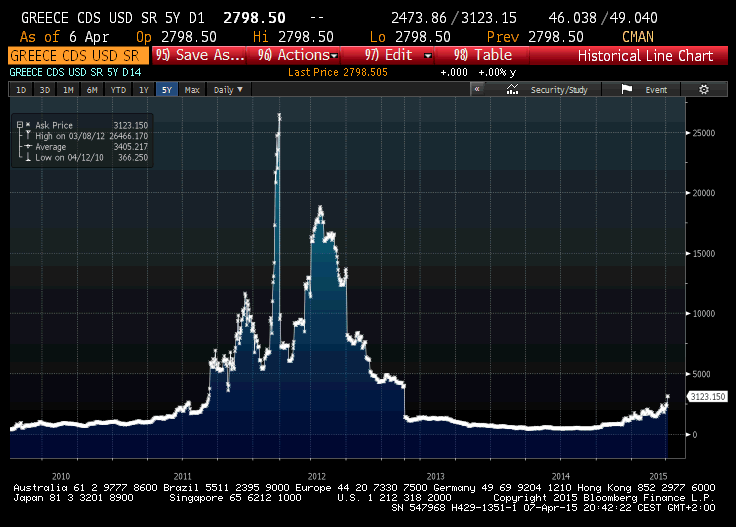The image size is (736, 527).
Task: Click the GREECE CDS USD SR security field
Action: (x=78, y=56)
